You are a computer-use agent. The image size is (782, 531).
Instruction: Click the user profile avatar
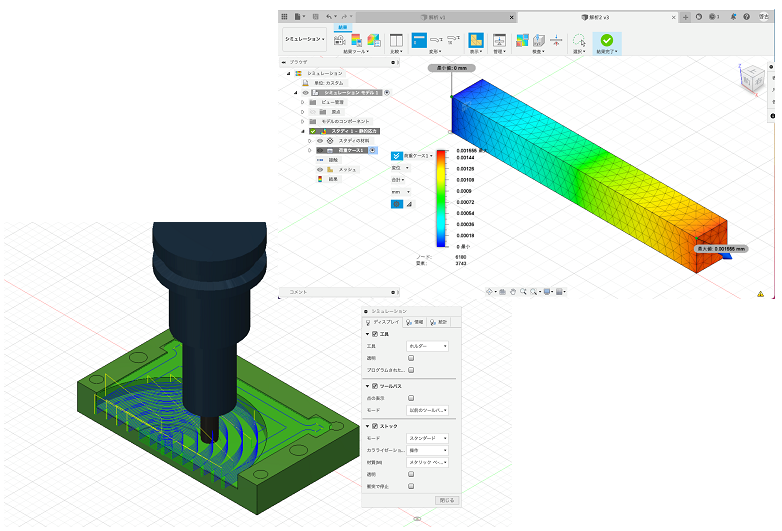point(764,16)
